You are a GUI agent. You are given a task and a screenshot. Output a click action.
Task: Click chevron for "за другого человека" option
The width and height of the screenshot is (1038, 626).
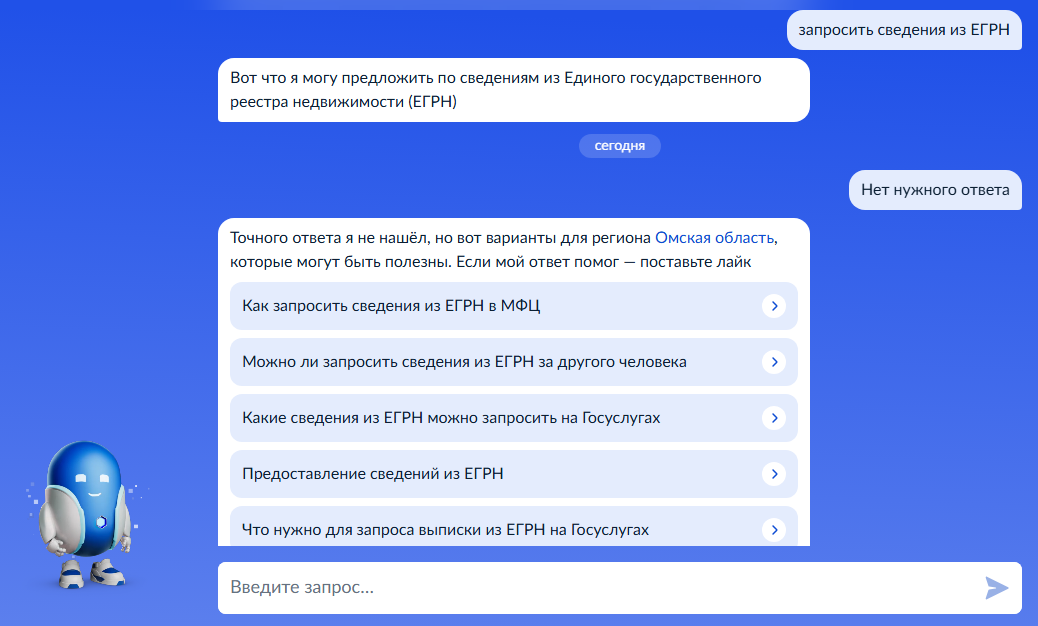[774, 362]
